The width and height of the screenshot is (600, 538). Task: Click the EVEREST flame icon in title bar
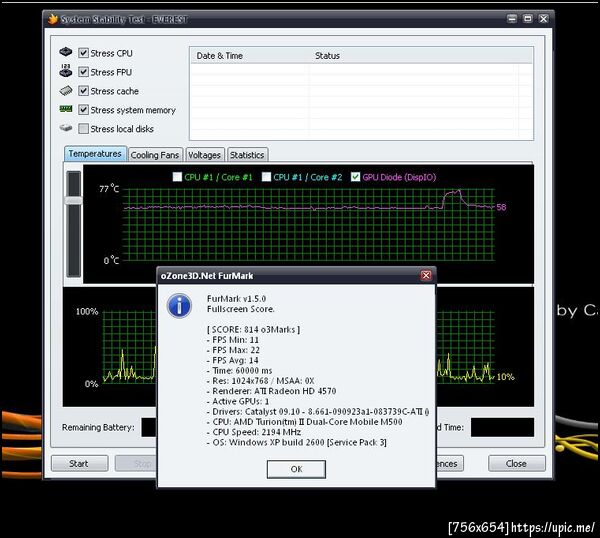(53, 19)
